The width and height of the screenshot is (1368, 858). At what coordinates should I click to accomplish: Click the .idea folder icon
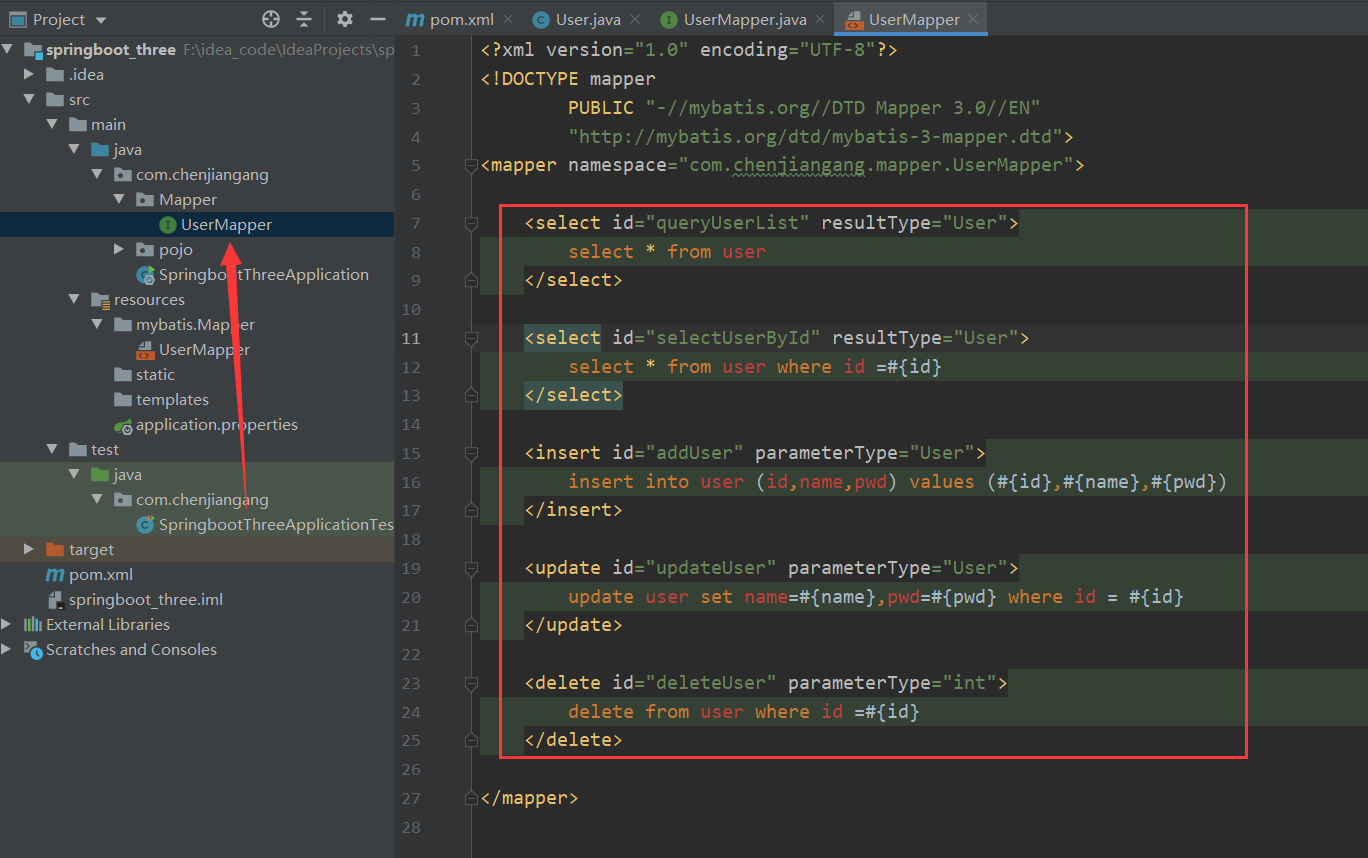click(x=54, y=74)
